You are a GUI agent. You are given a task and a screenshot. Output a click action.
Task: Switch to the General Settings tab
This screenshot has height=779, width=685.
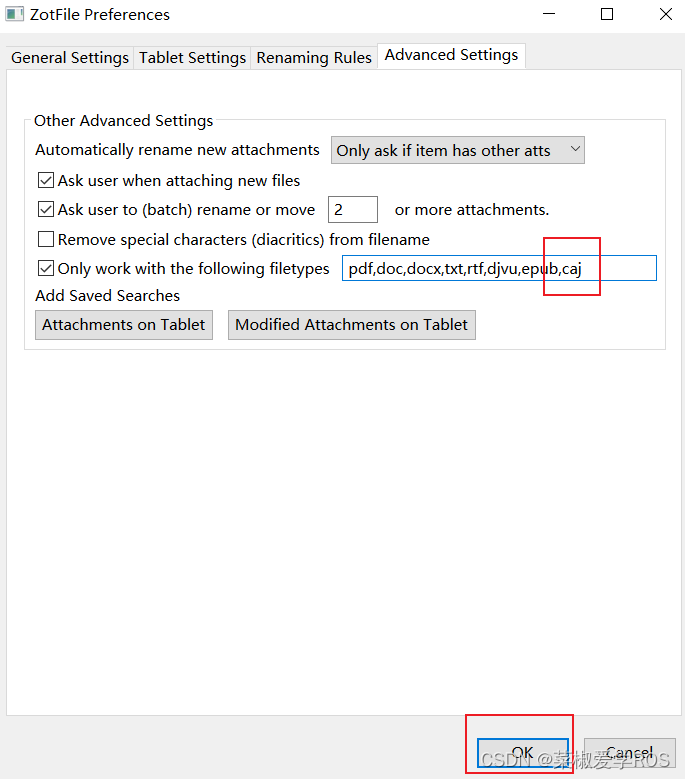click(x=70, y=58)
